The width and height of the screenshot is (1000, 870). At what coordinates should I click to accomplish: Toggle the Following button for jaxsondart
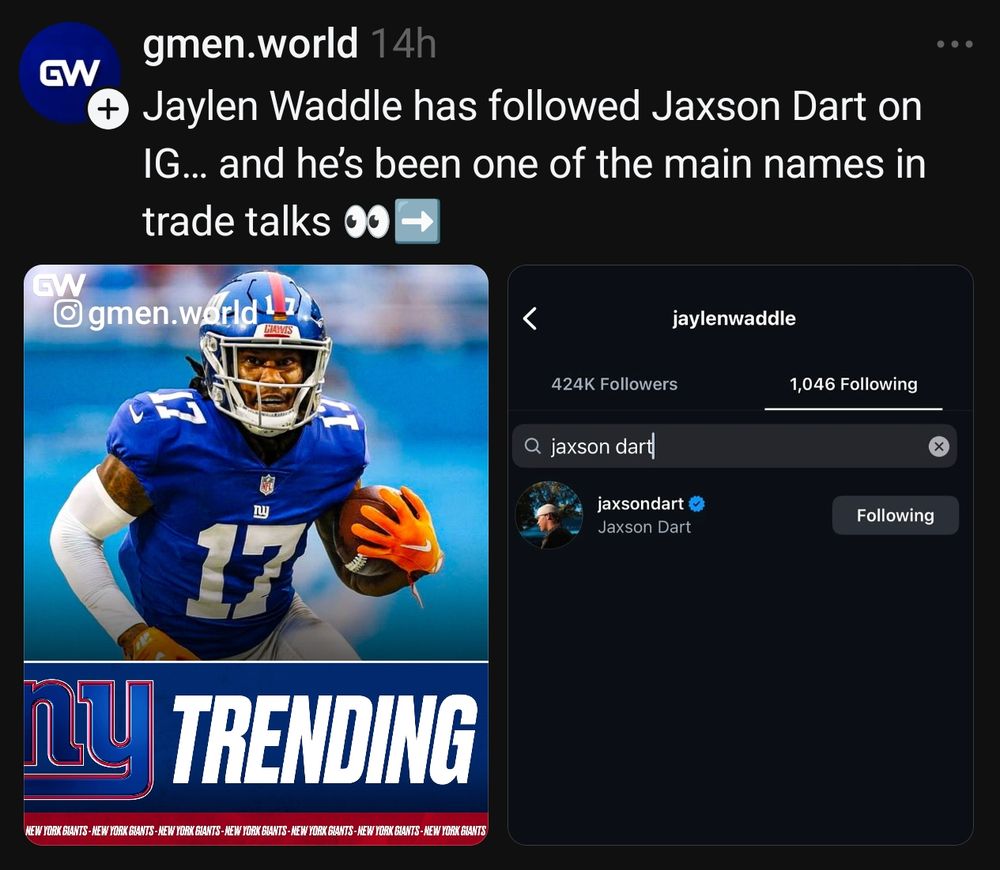tap(895, 515)
